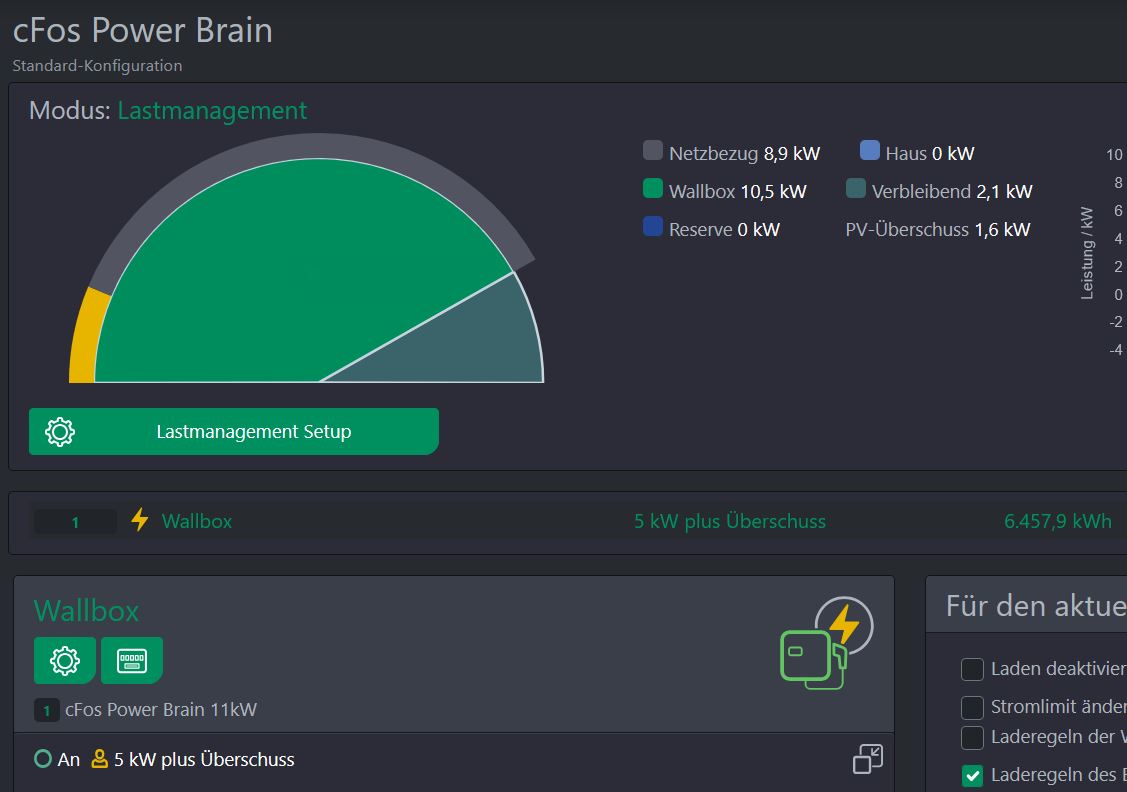Click the cFos Power Brain title
Screen dimensions: 1127x792
[142, 31]
